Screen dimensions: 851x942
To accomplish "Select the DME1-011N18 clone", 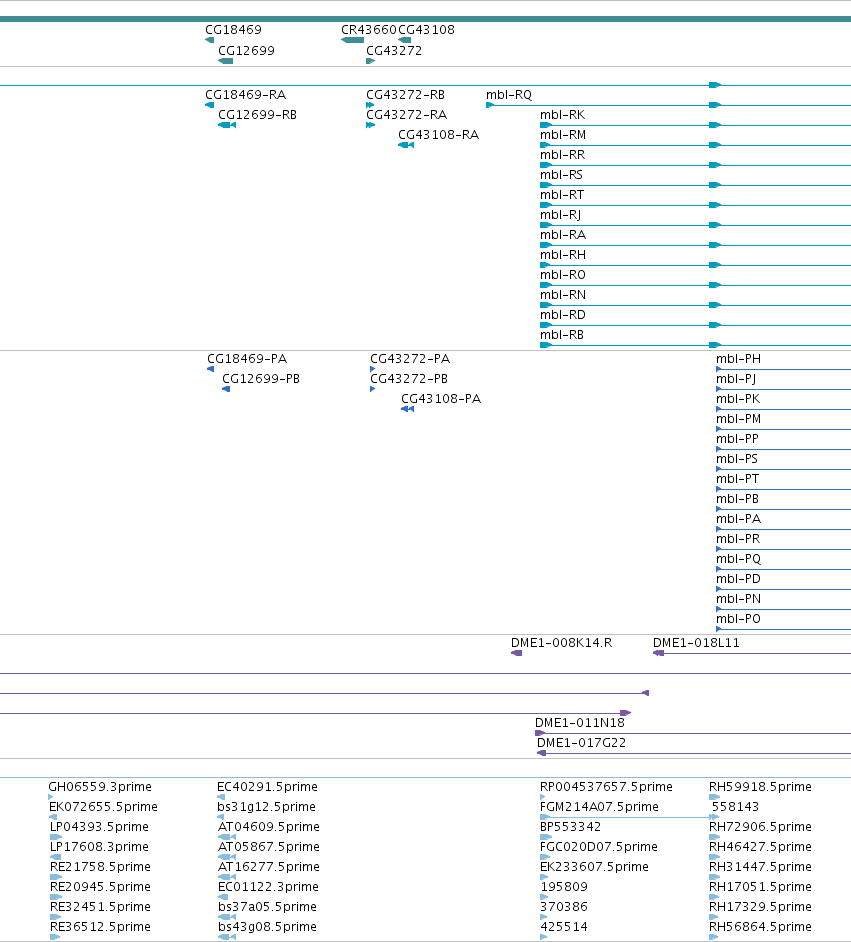I will 580,723.
